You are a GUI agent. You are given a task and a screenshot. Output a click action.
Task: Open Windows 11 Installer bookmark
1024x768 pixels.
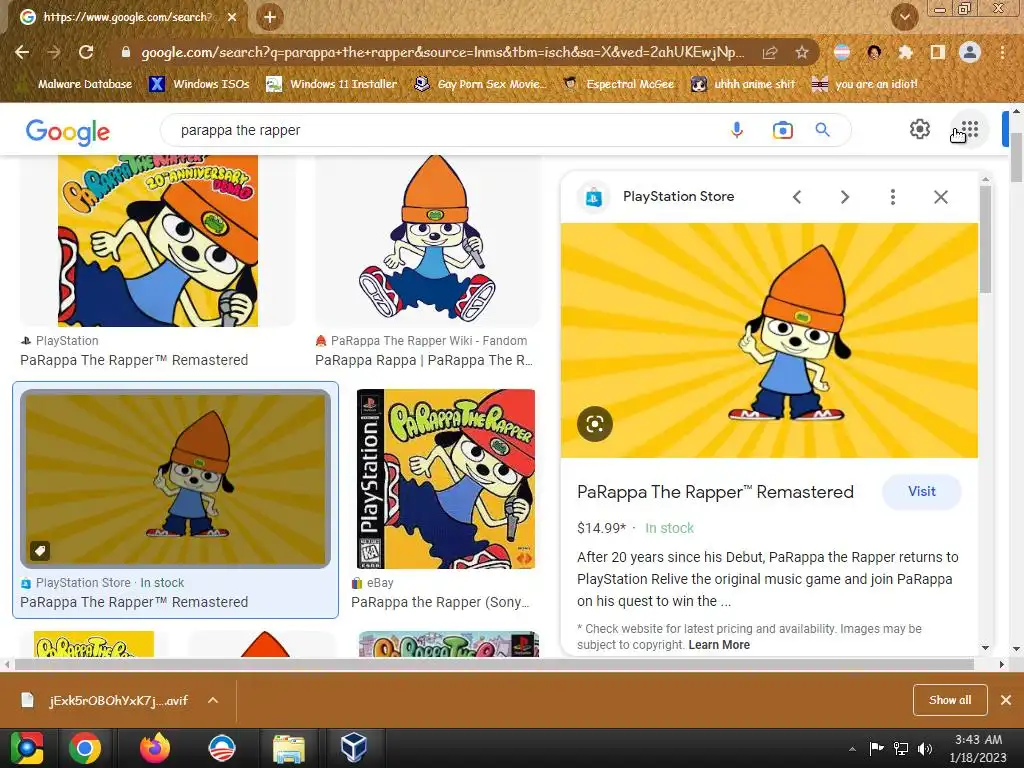point(332,84)
